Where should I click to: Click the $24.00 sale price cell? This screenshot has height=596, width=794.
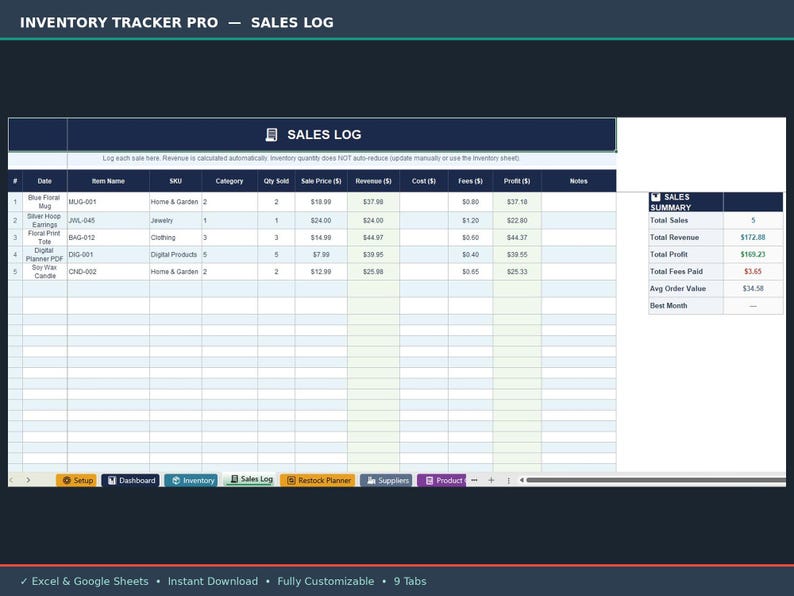[x=321, y=220]
